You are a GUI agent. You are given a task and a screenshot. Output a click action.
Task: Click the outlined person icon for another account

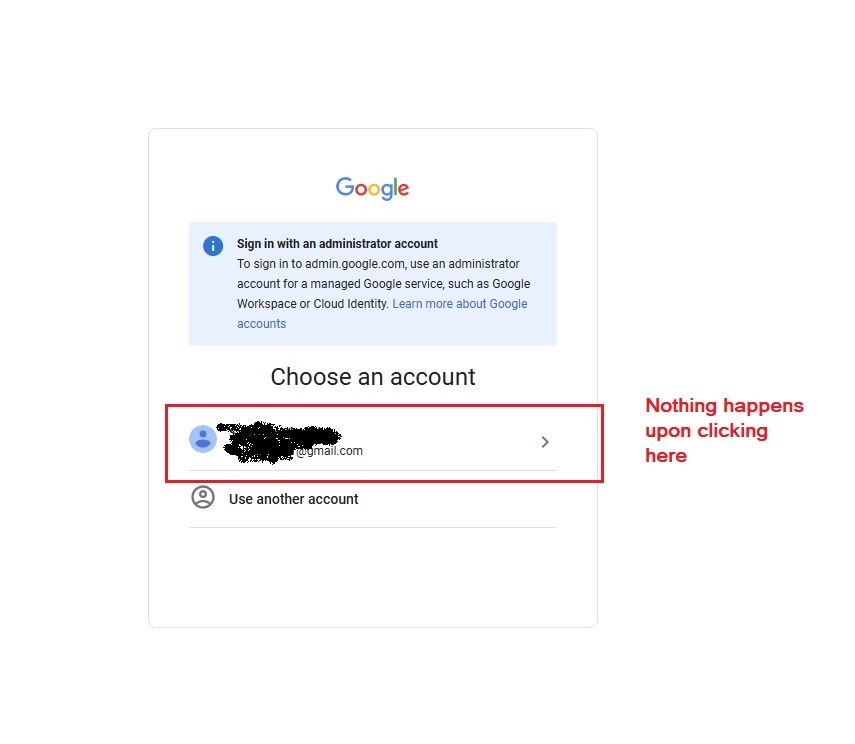pos(203,497)
